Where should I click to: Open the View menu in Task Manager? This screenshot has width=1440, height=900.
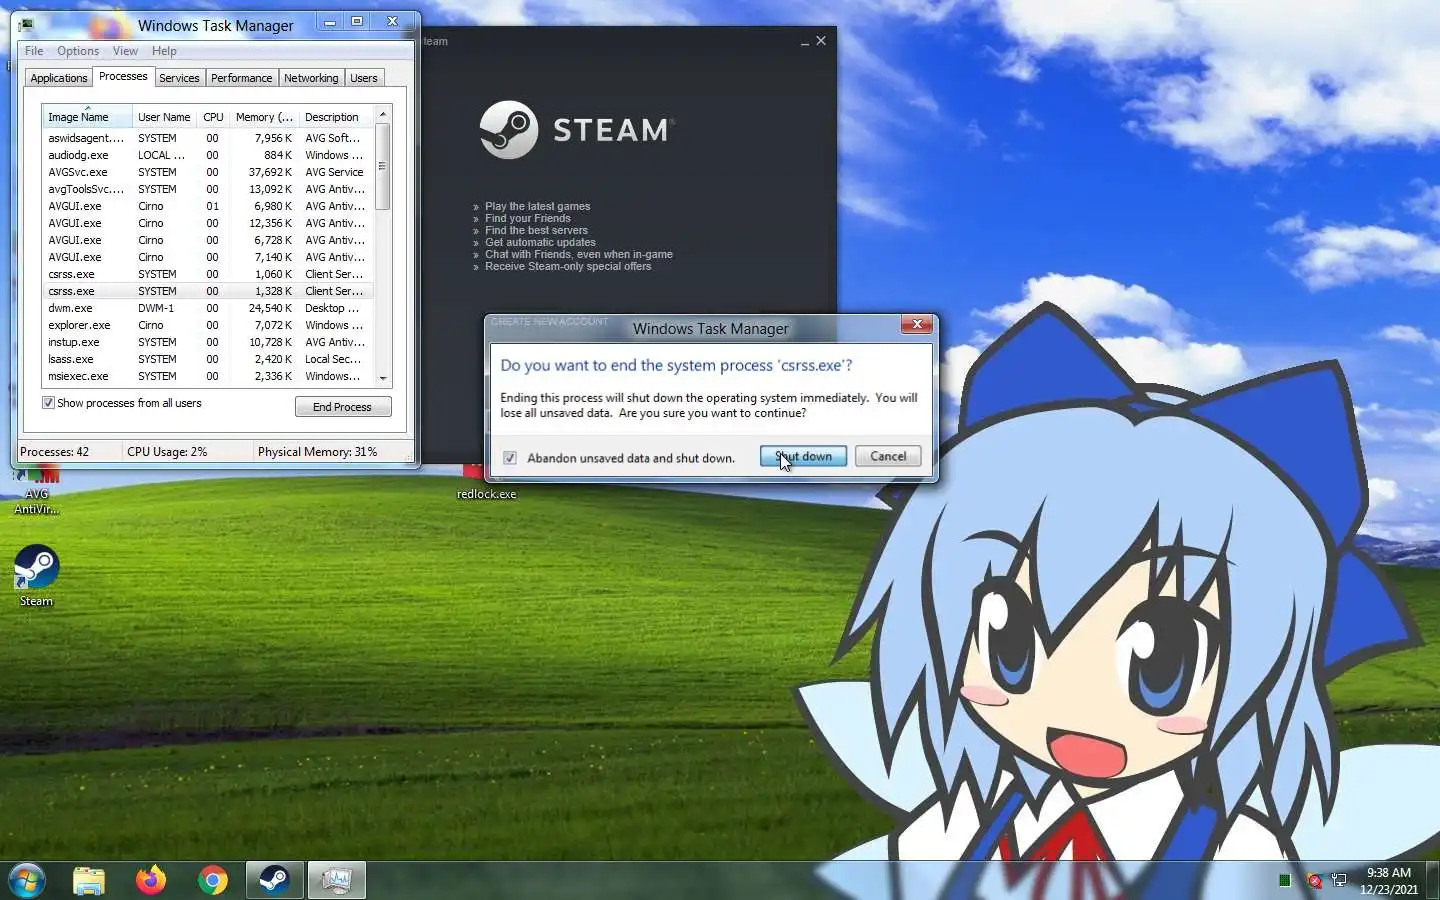pyautogui.click(x=125, y=51)
